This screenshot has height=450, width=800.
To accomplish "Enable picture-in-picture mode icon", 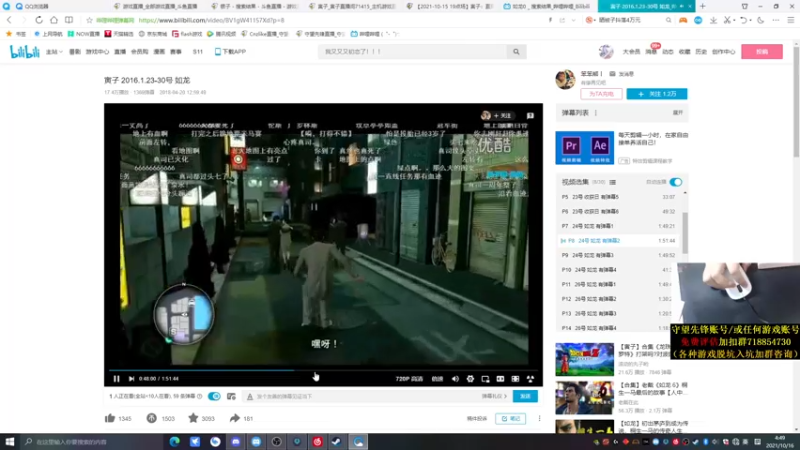I will (485, 379).
